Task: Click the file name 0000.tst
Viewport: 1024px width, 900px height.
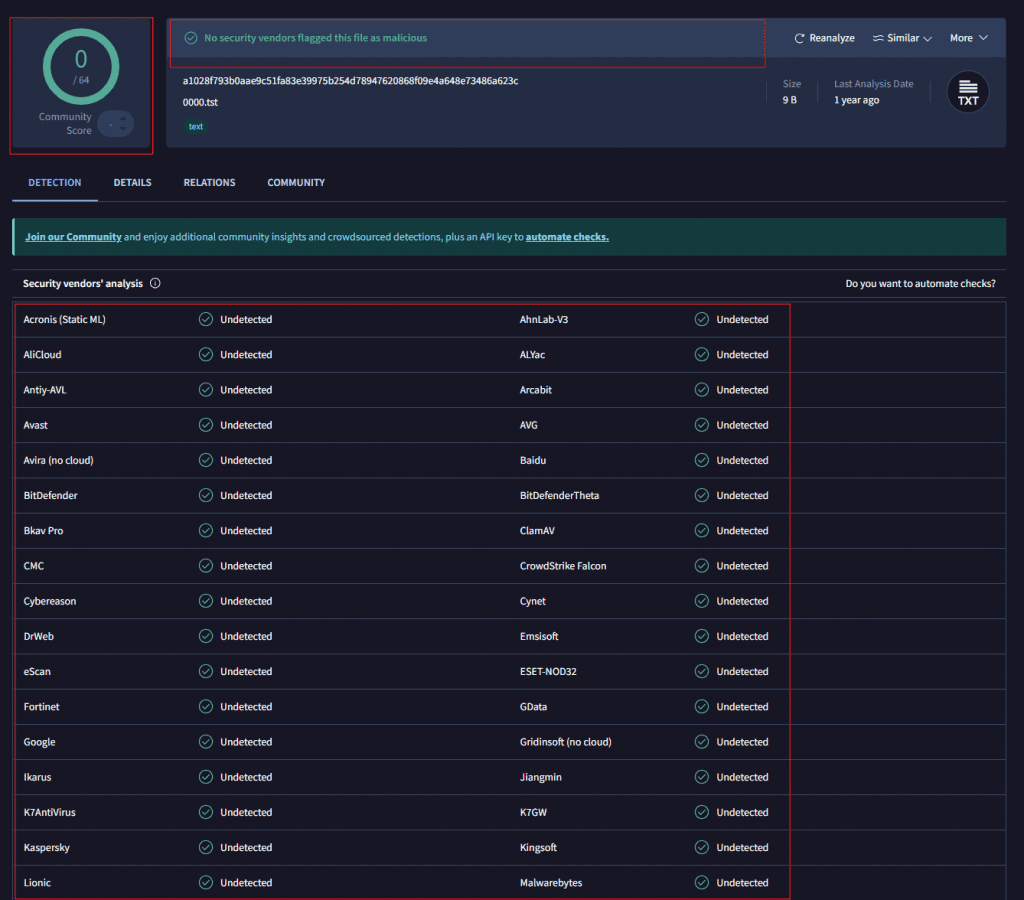Action: pyautogui.click(x=200, y=103)
